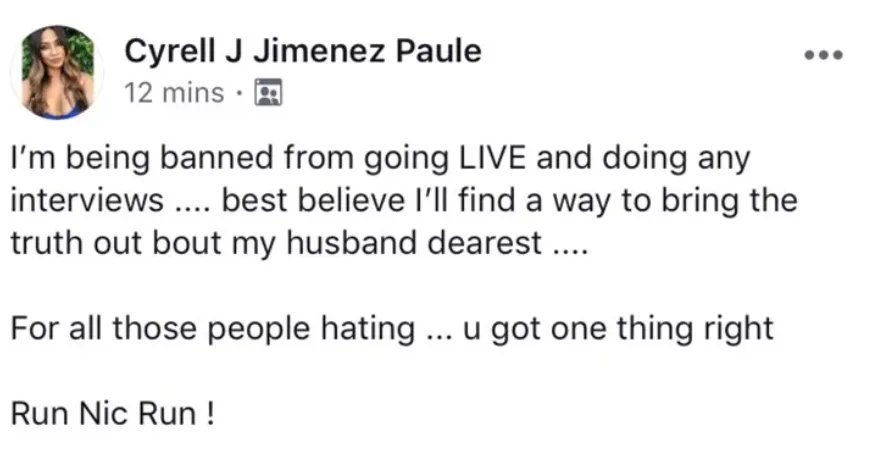
Task: Click the first name 'Cyrell' in header
Action: coord(170,52)
